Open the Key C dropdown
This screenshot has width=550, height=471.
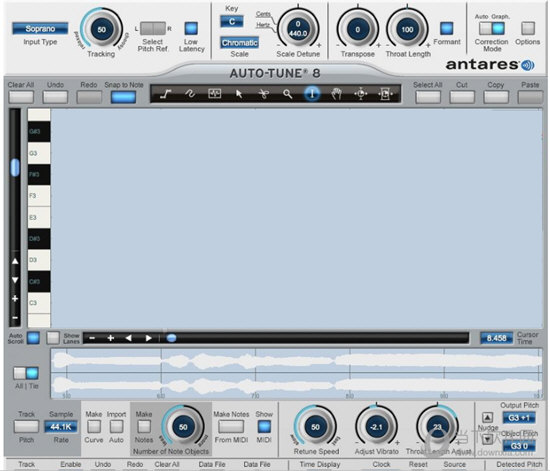pyautogui.click(x=232, y=22)
